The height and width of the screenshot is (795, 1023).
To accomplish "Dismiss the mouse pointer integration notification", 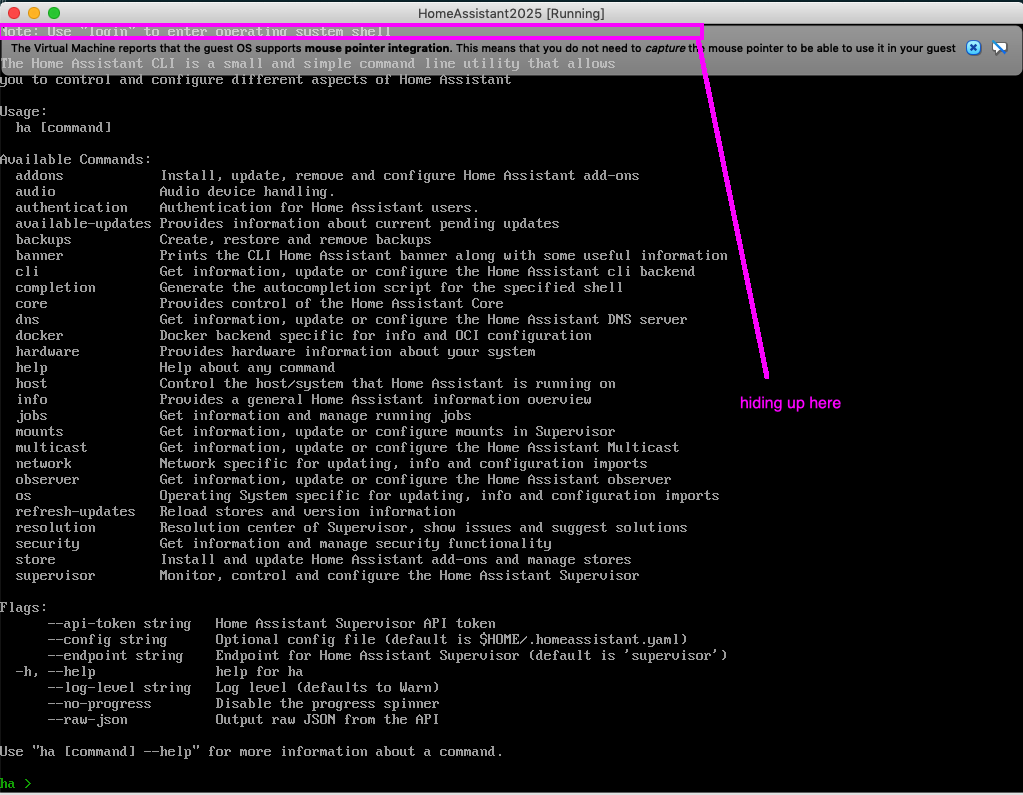I will pyautogui.click(x=973, y=48).
